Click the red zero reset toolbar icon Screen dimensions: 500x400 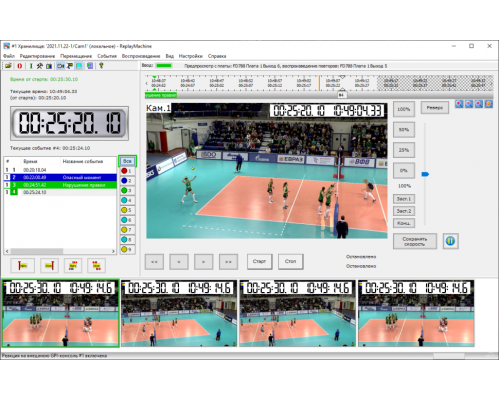[x=20, y=66]
